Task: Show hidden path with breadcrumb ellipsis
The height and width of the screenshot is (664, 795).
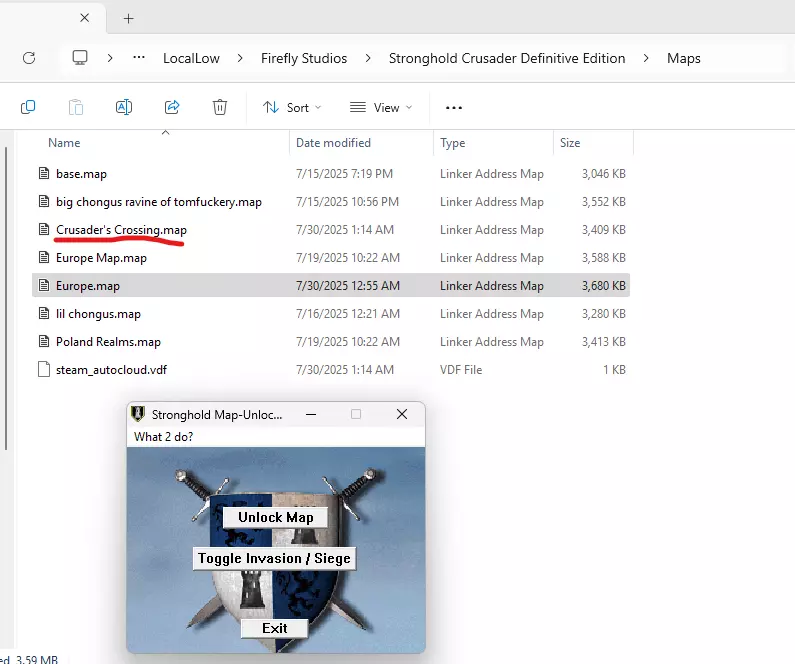Action: point(139,58)
